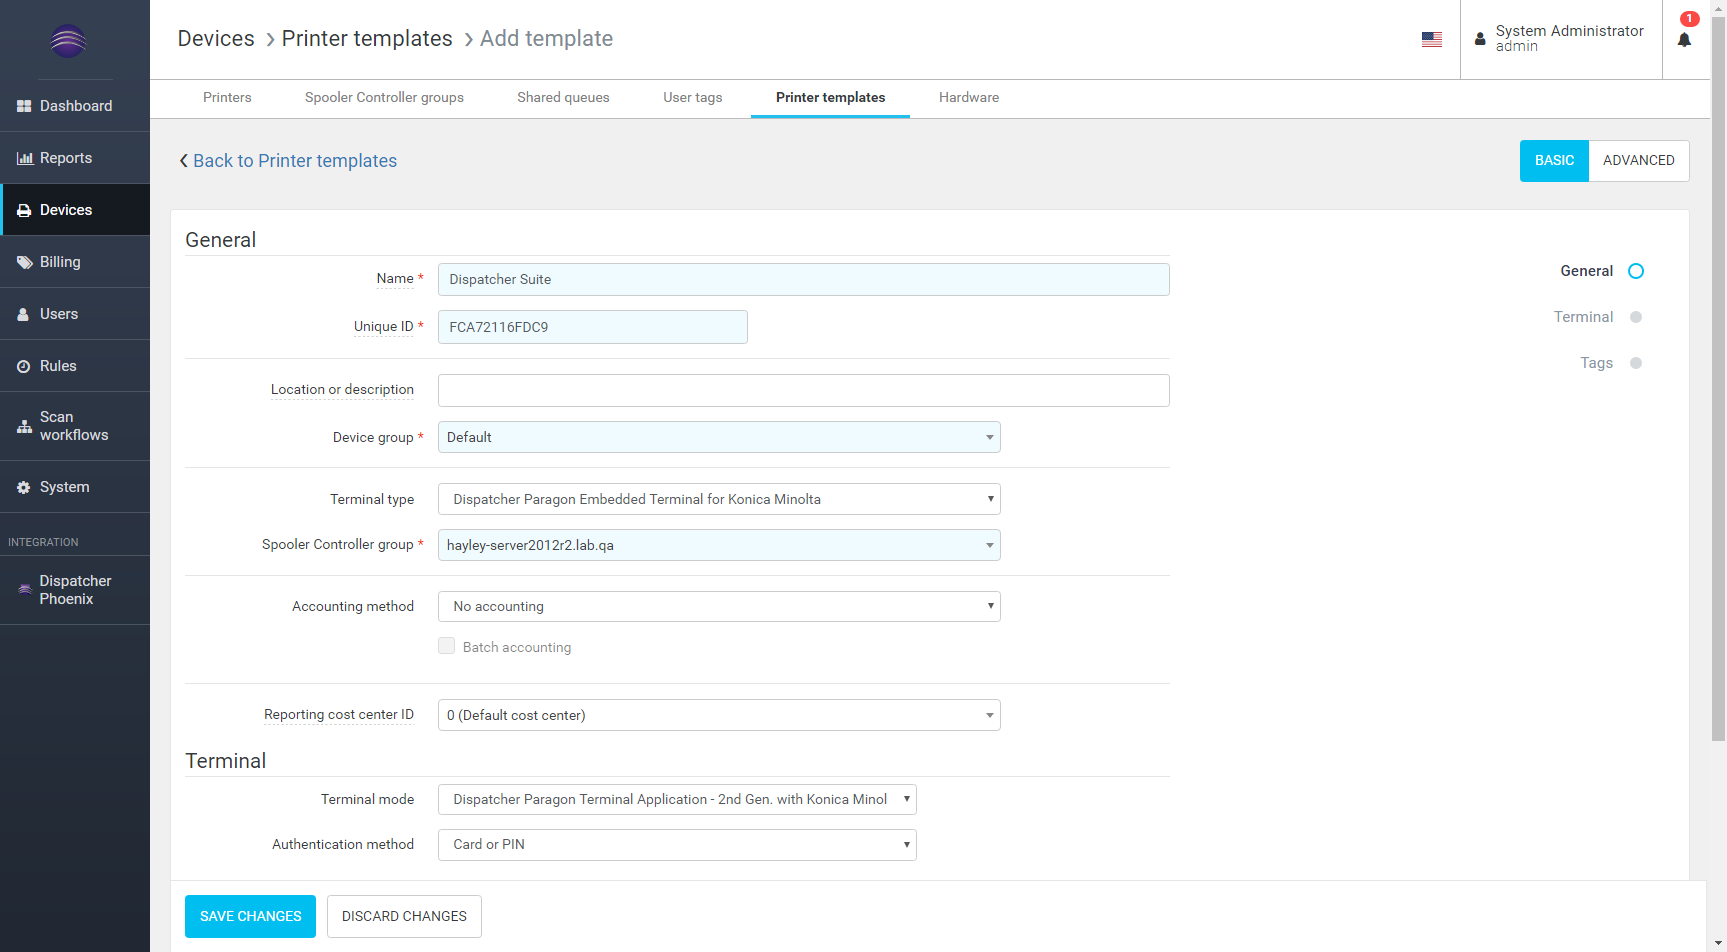Open the Authentication method dropdown
Screen dimensions: 1727x952
(677, 845)
